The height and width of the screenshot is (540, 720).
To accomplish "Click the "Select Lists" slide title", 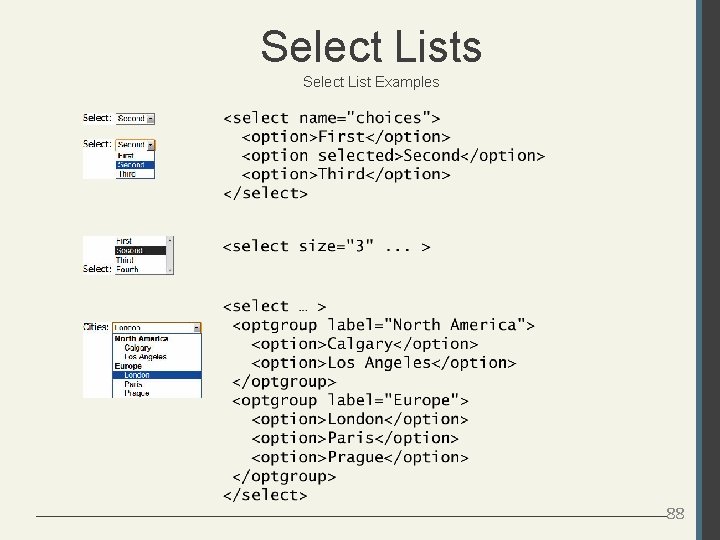I will point(371,46).
